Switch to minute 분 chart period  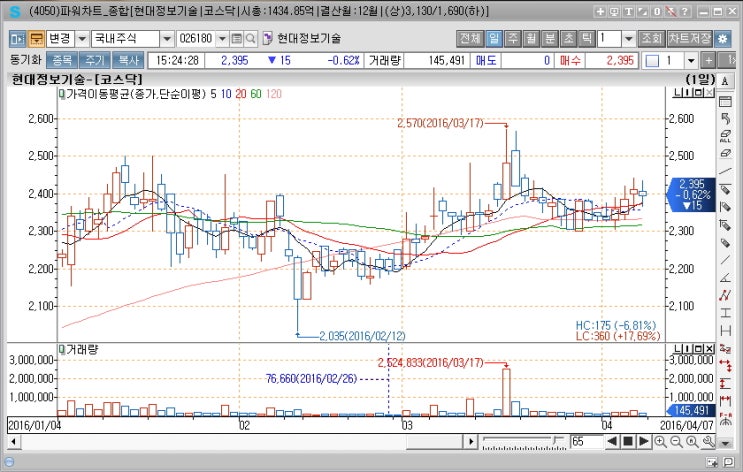[550, 38]
